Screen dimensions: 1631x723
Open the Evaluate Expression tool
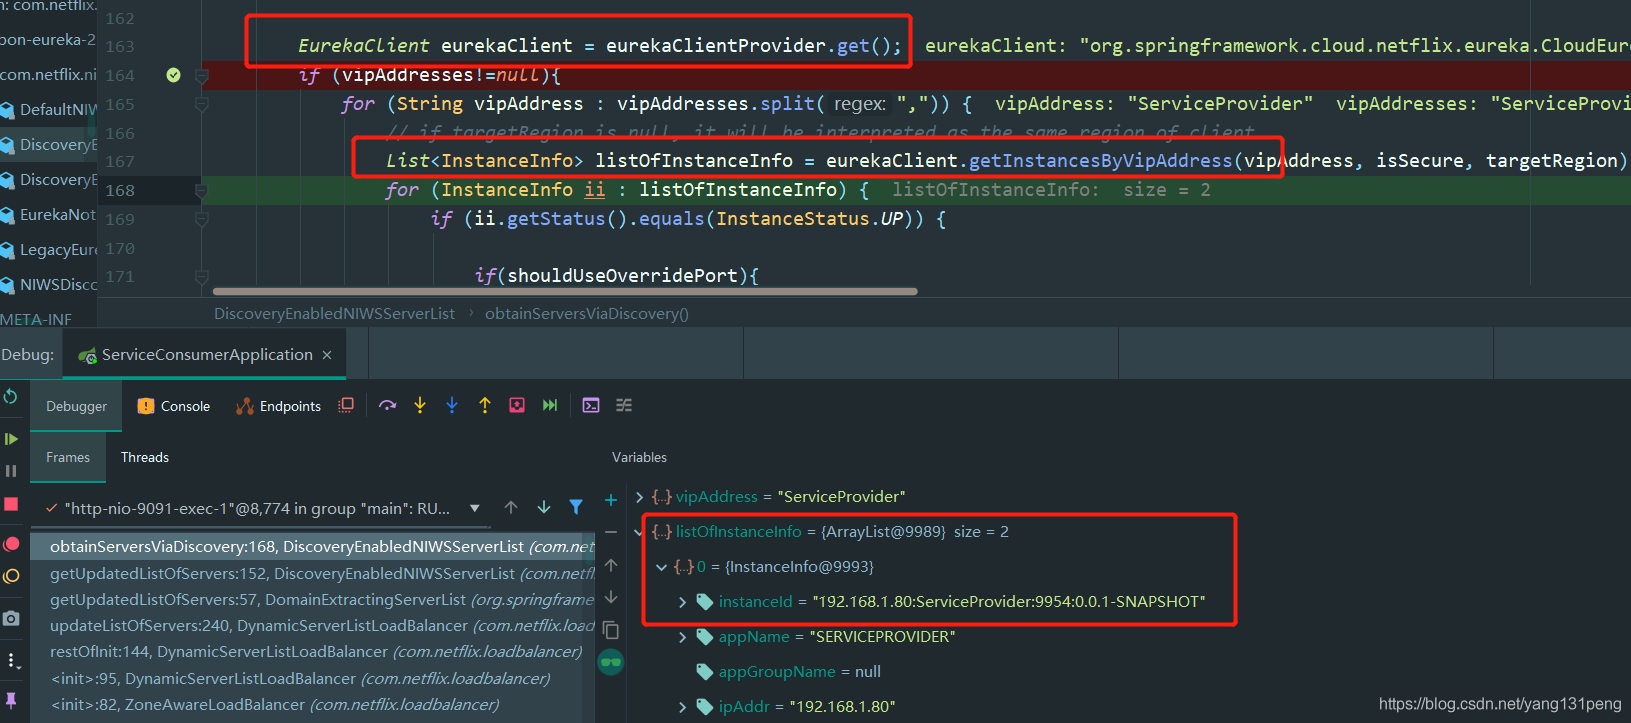(x=591, y=405)
